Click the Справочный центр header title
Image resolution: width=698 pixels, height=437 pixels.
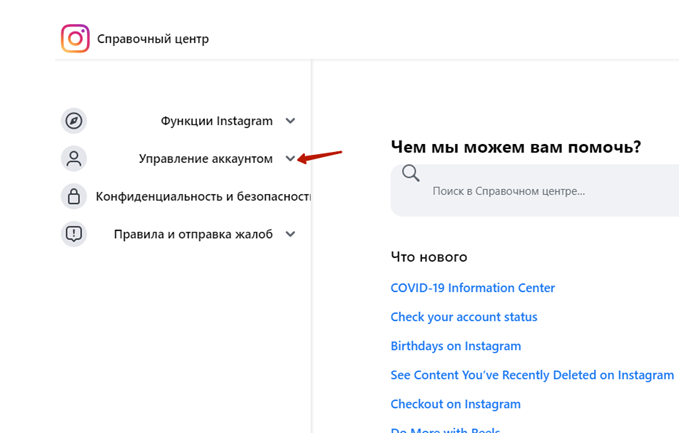click(153, 39)
